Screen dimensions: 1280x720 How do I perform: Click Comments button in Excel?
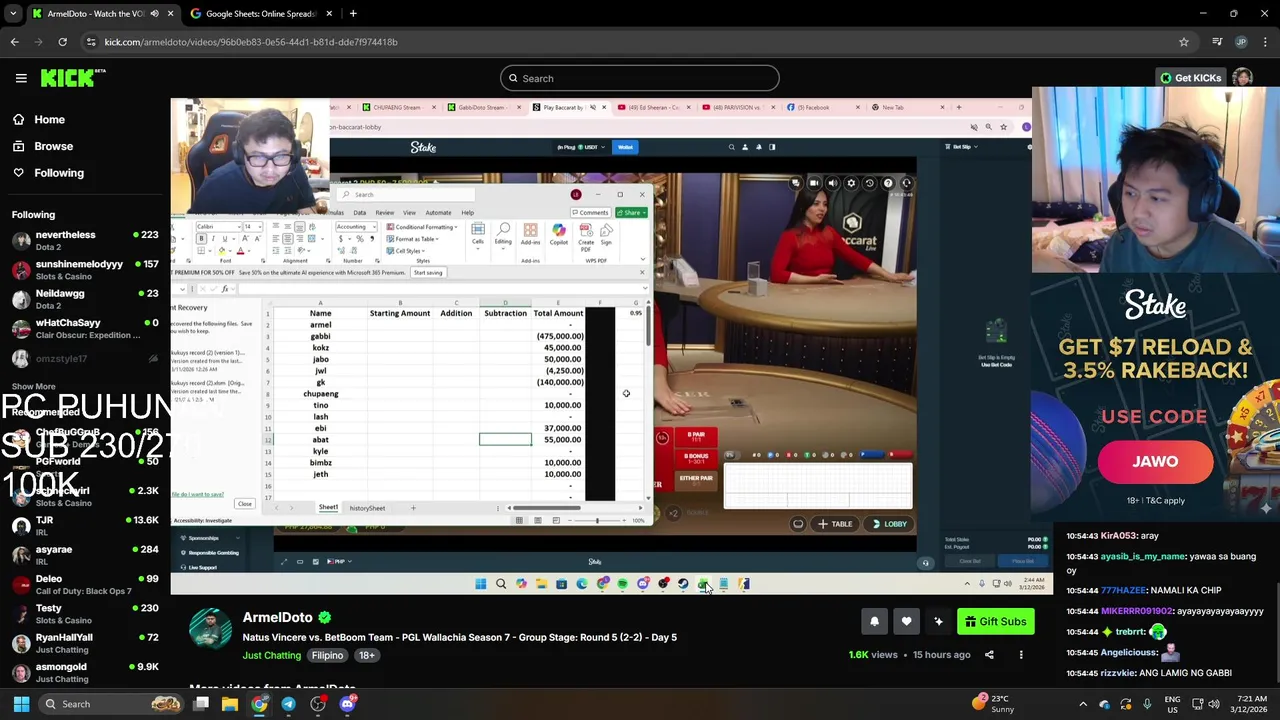(590, 212)
